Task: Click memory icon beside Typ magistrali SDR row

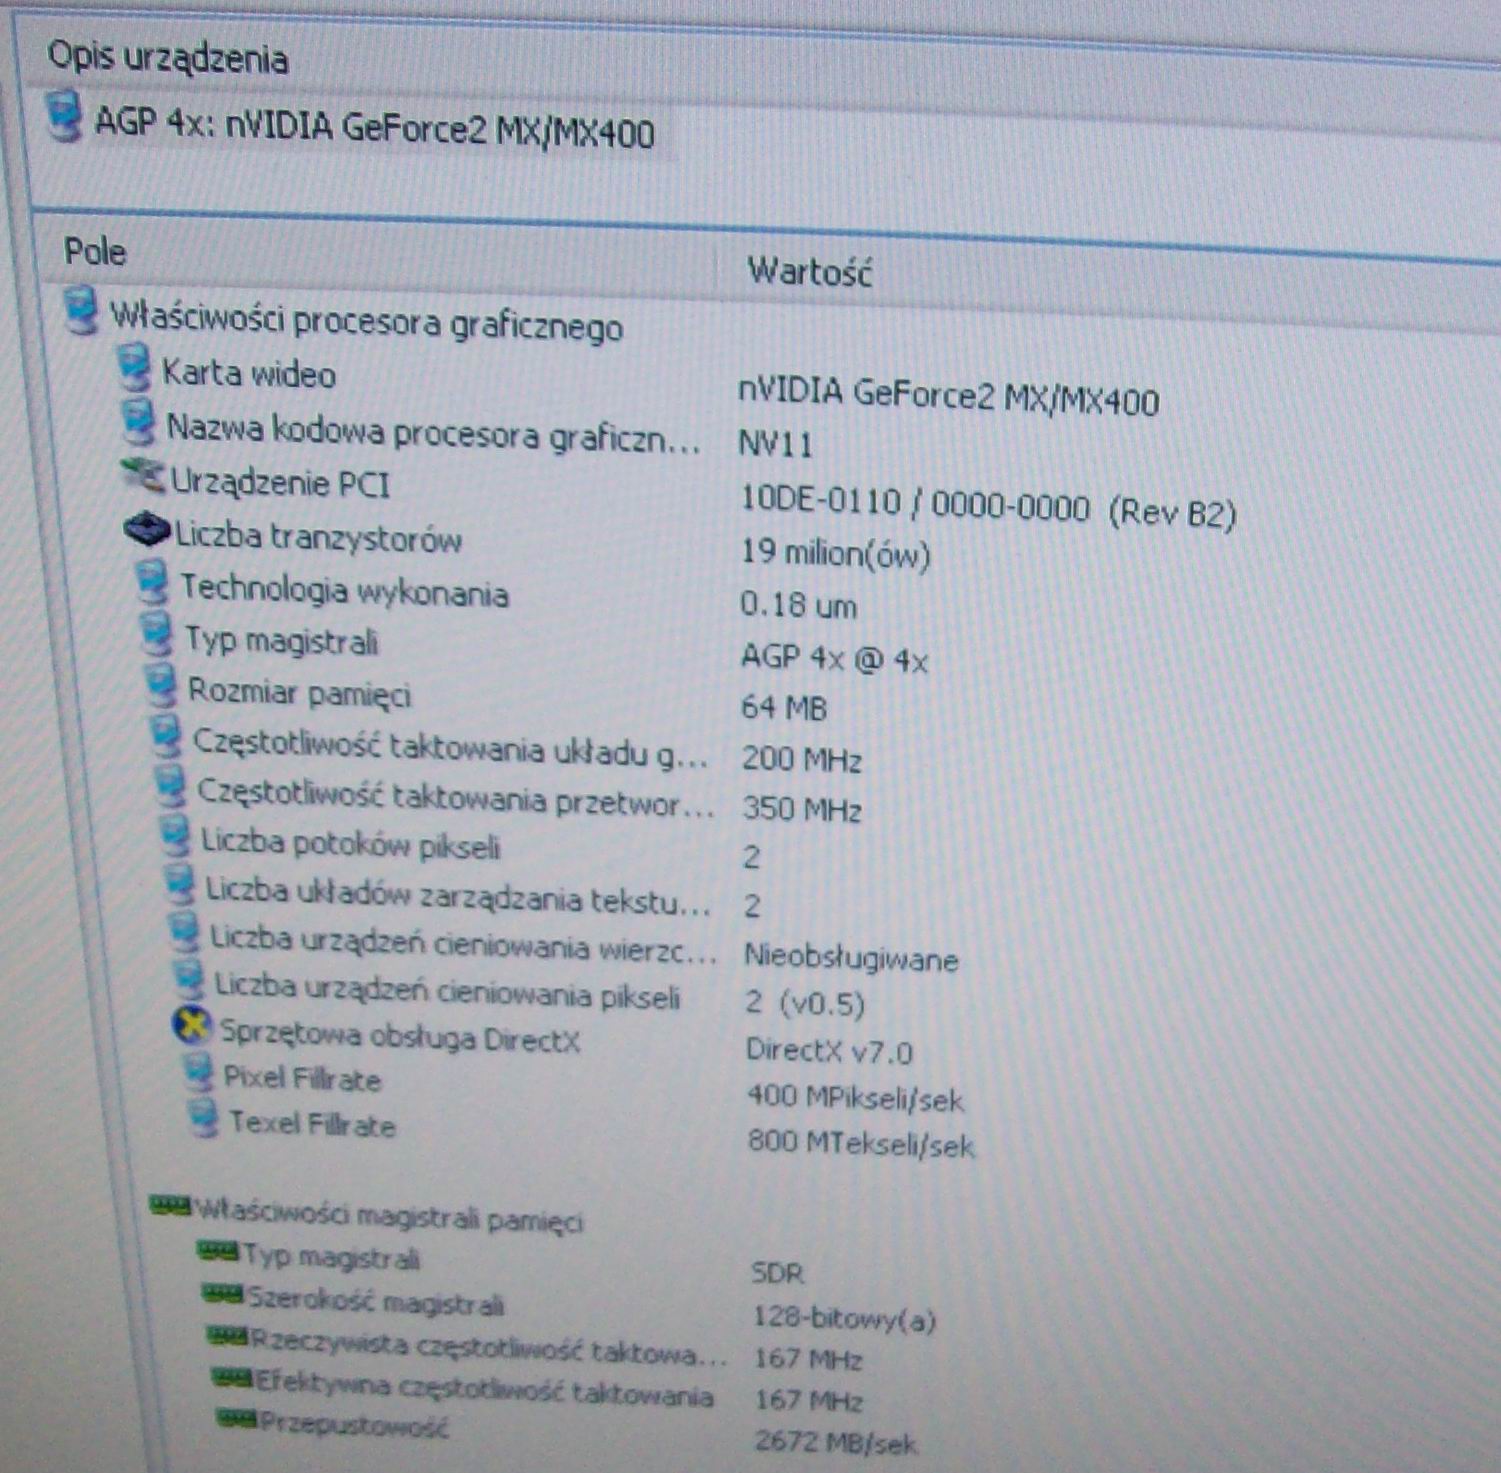Action: tap(218, 1251)
